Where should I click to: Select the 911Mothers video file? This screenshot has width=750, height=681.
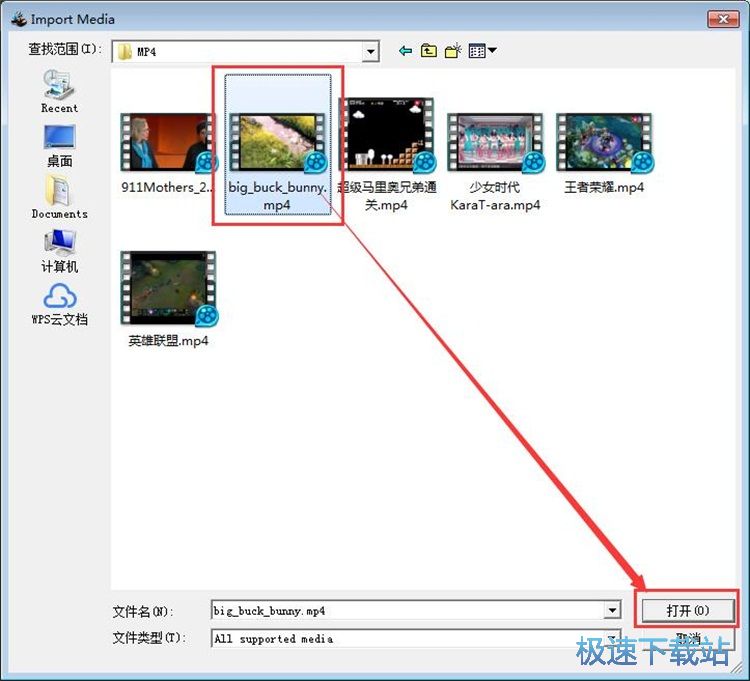click(168, 153)
